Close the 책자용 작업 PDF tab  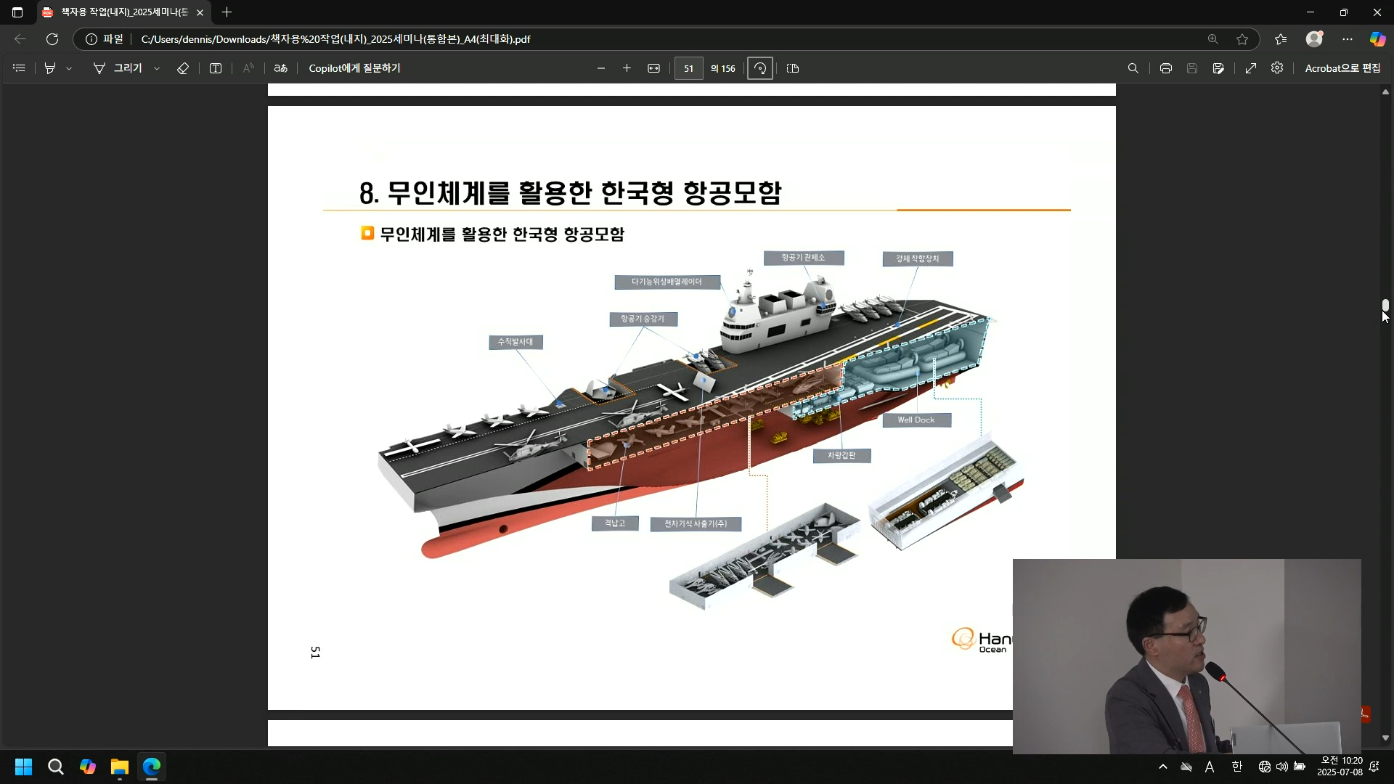pos(200,12)
